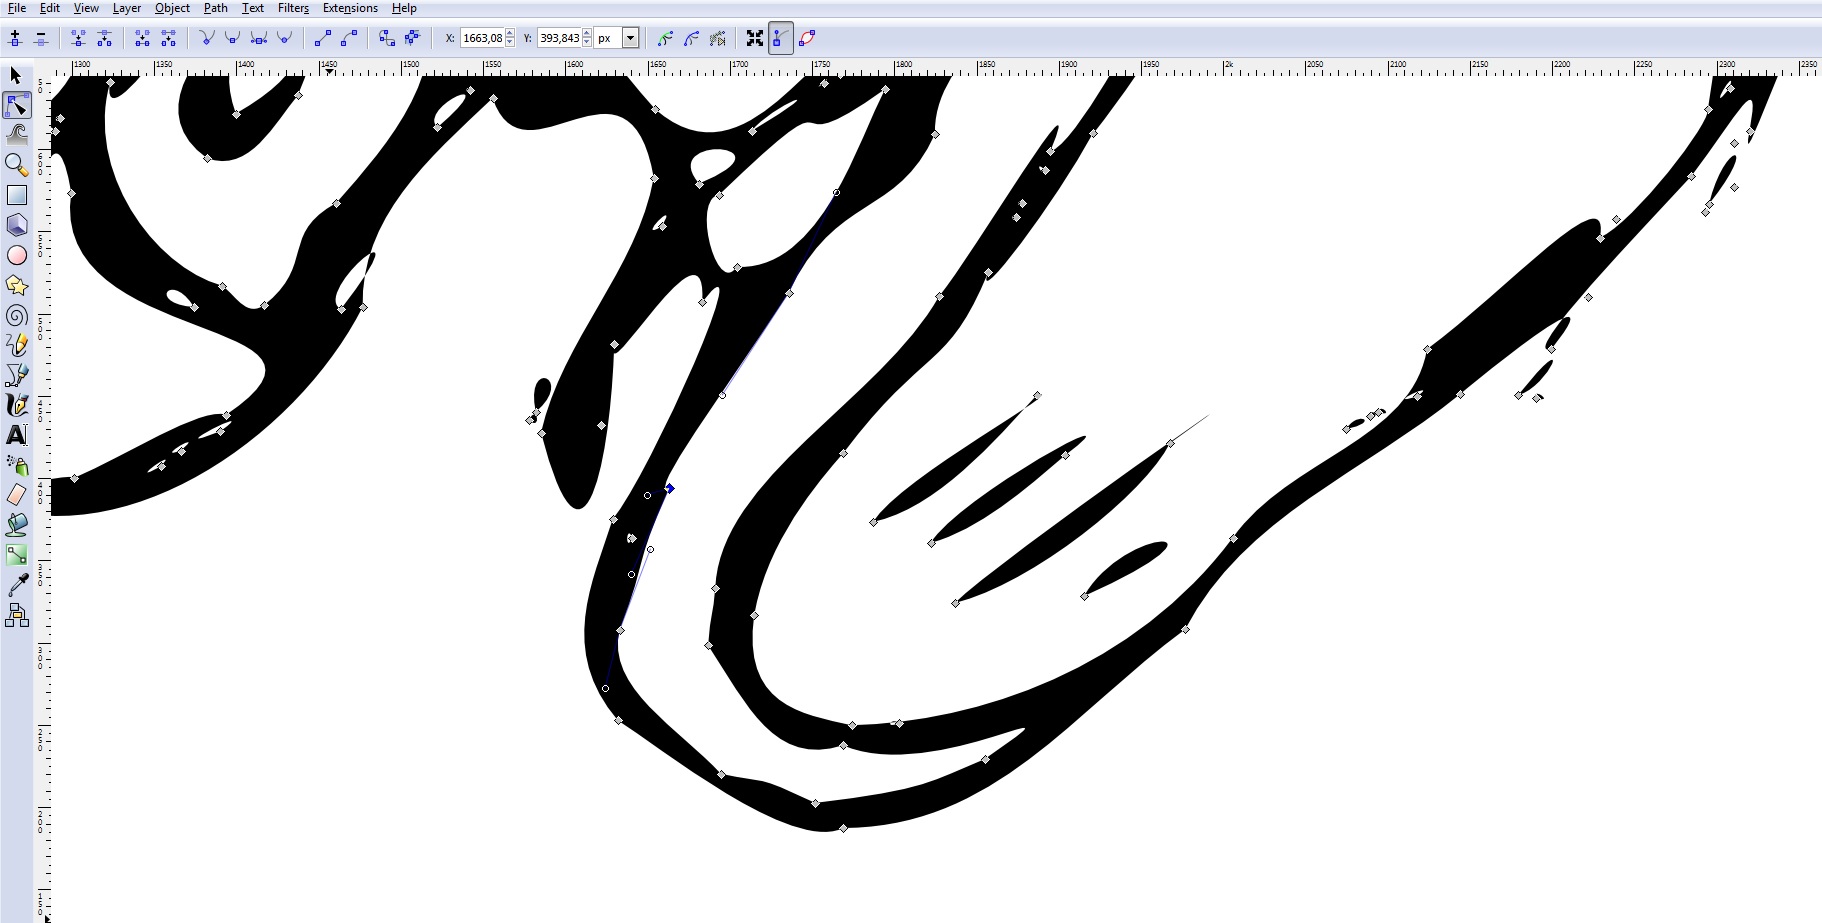Viewport: 1822px width, 923px height.
Task: Make selected nodes corner
Action: tap(207, 38)
